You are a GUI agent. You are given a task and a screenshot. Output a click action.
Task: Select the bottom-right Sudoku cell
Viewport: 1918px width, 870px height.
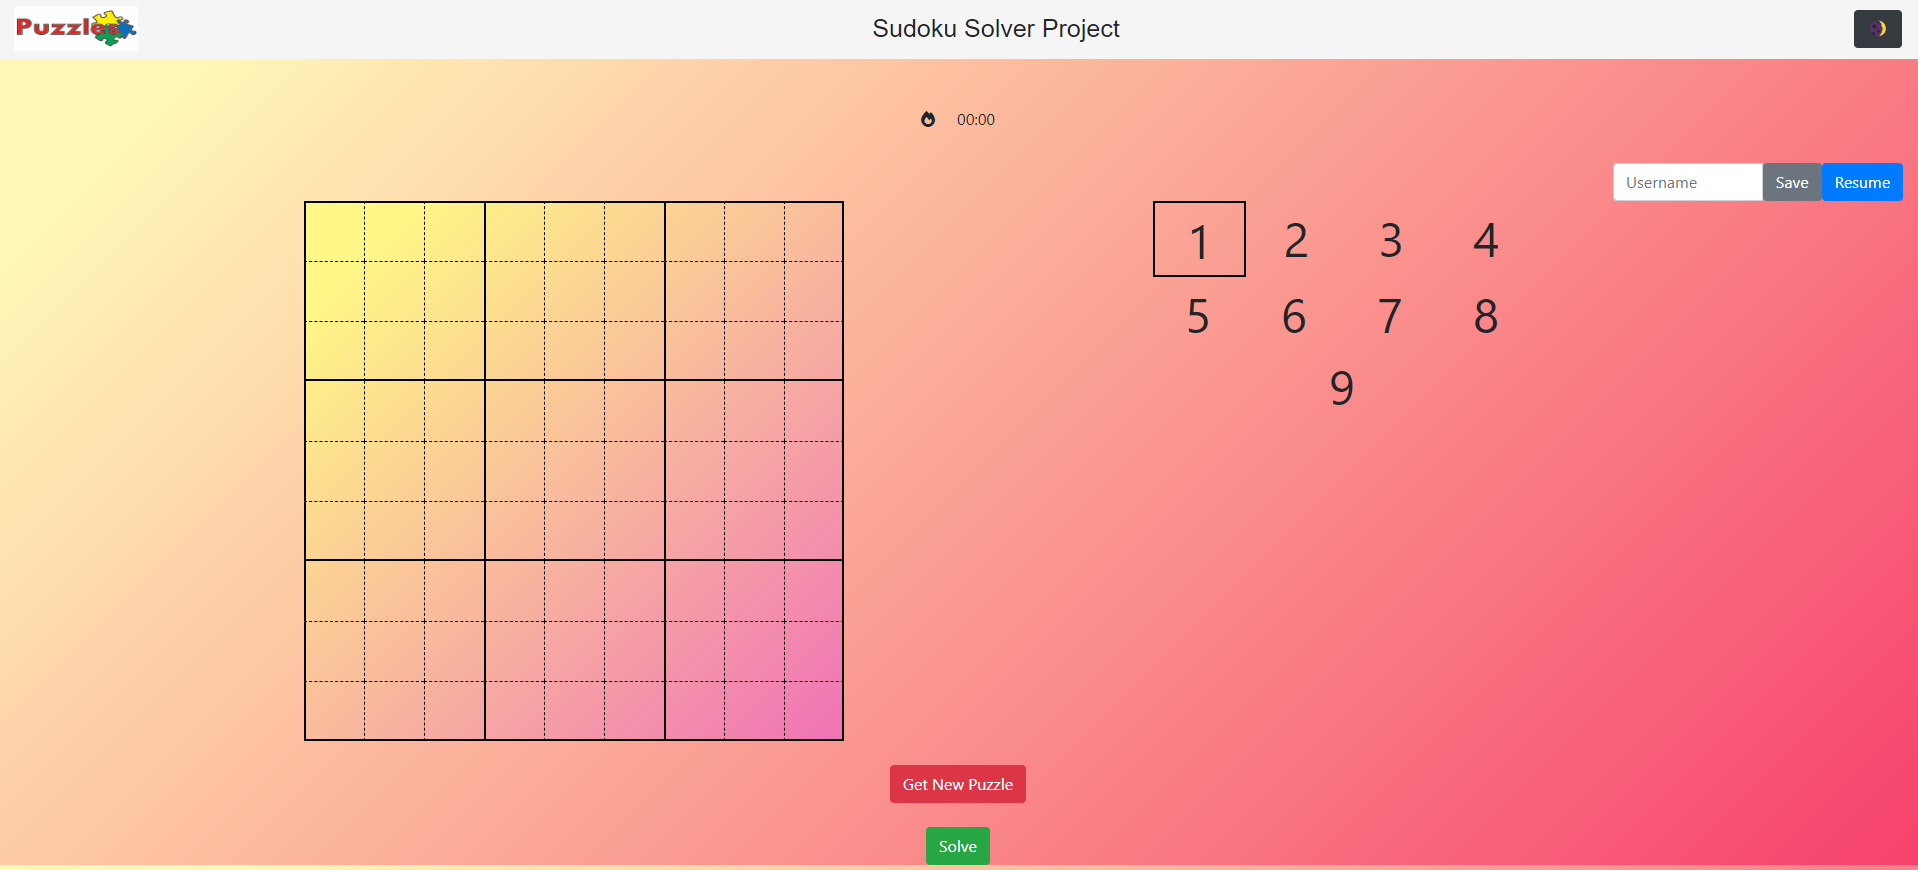813,710
